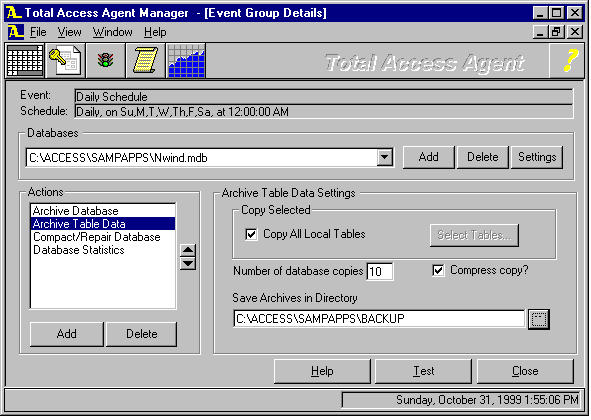The image size is (591, 420).
Task: Click Delete button under Actions list
Action: [141, 334]
